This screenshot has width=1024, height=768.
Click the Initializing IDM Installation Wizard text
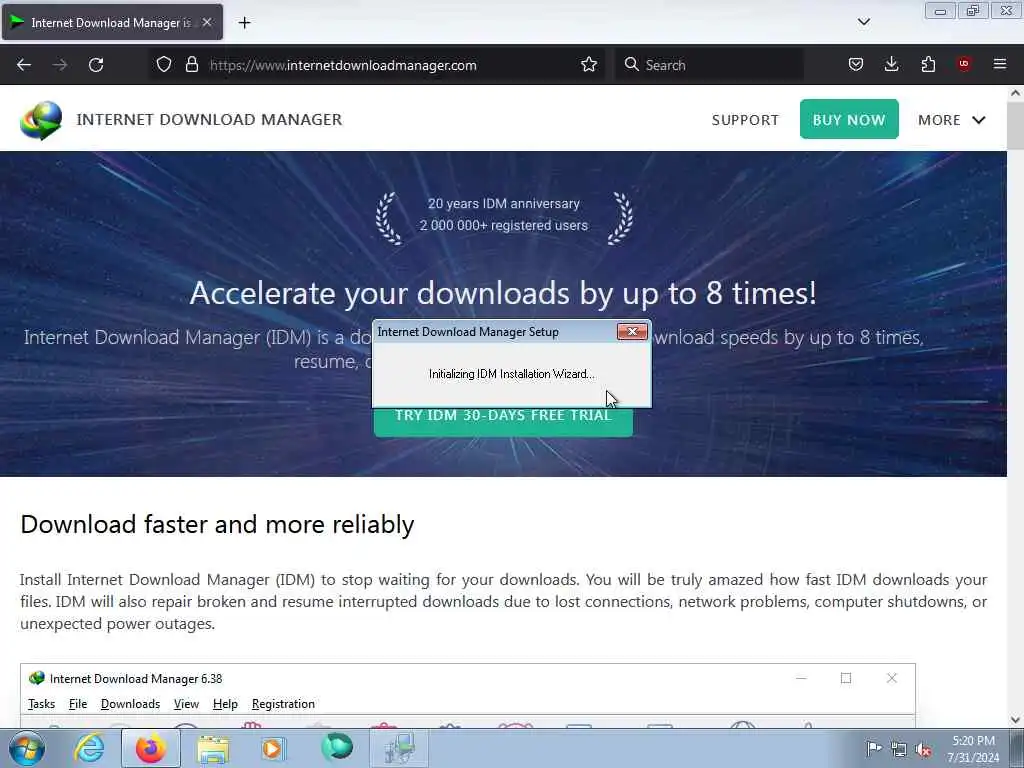[511, 374]
